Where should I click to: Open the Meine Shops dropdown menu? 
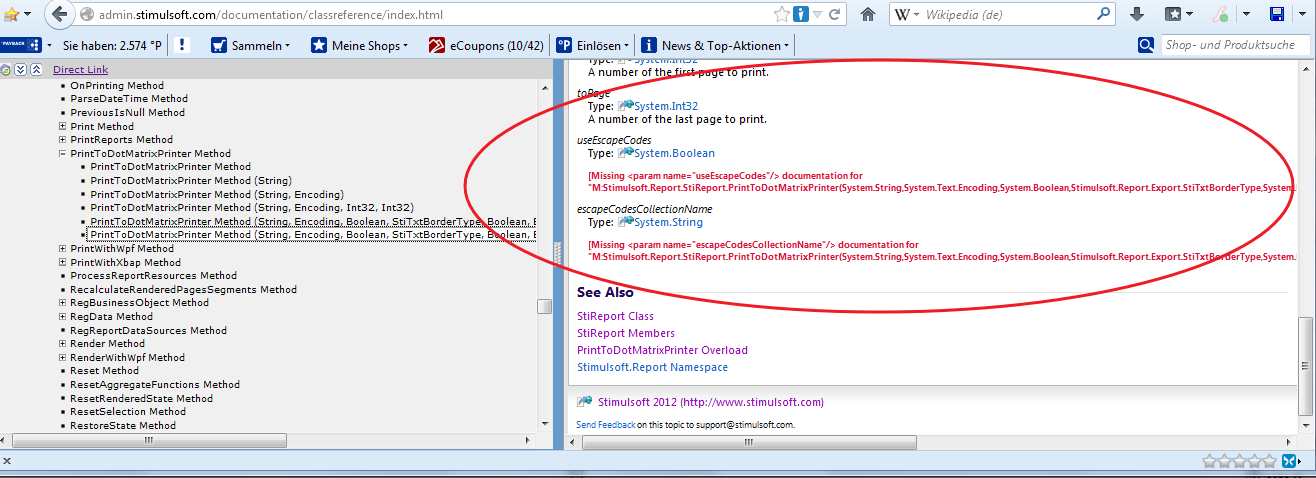coord(359,45)
